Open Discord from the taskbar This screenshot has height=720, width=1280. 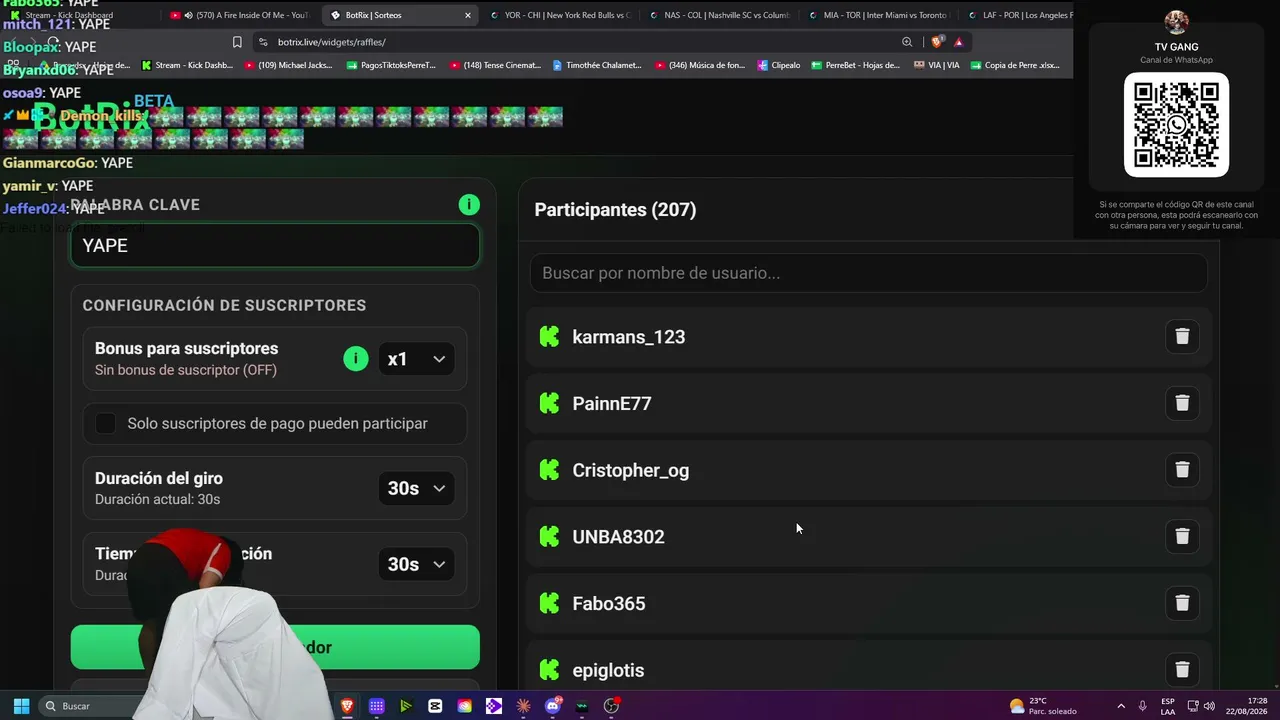point(553,706)
